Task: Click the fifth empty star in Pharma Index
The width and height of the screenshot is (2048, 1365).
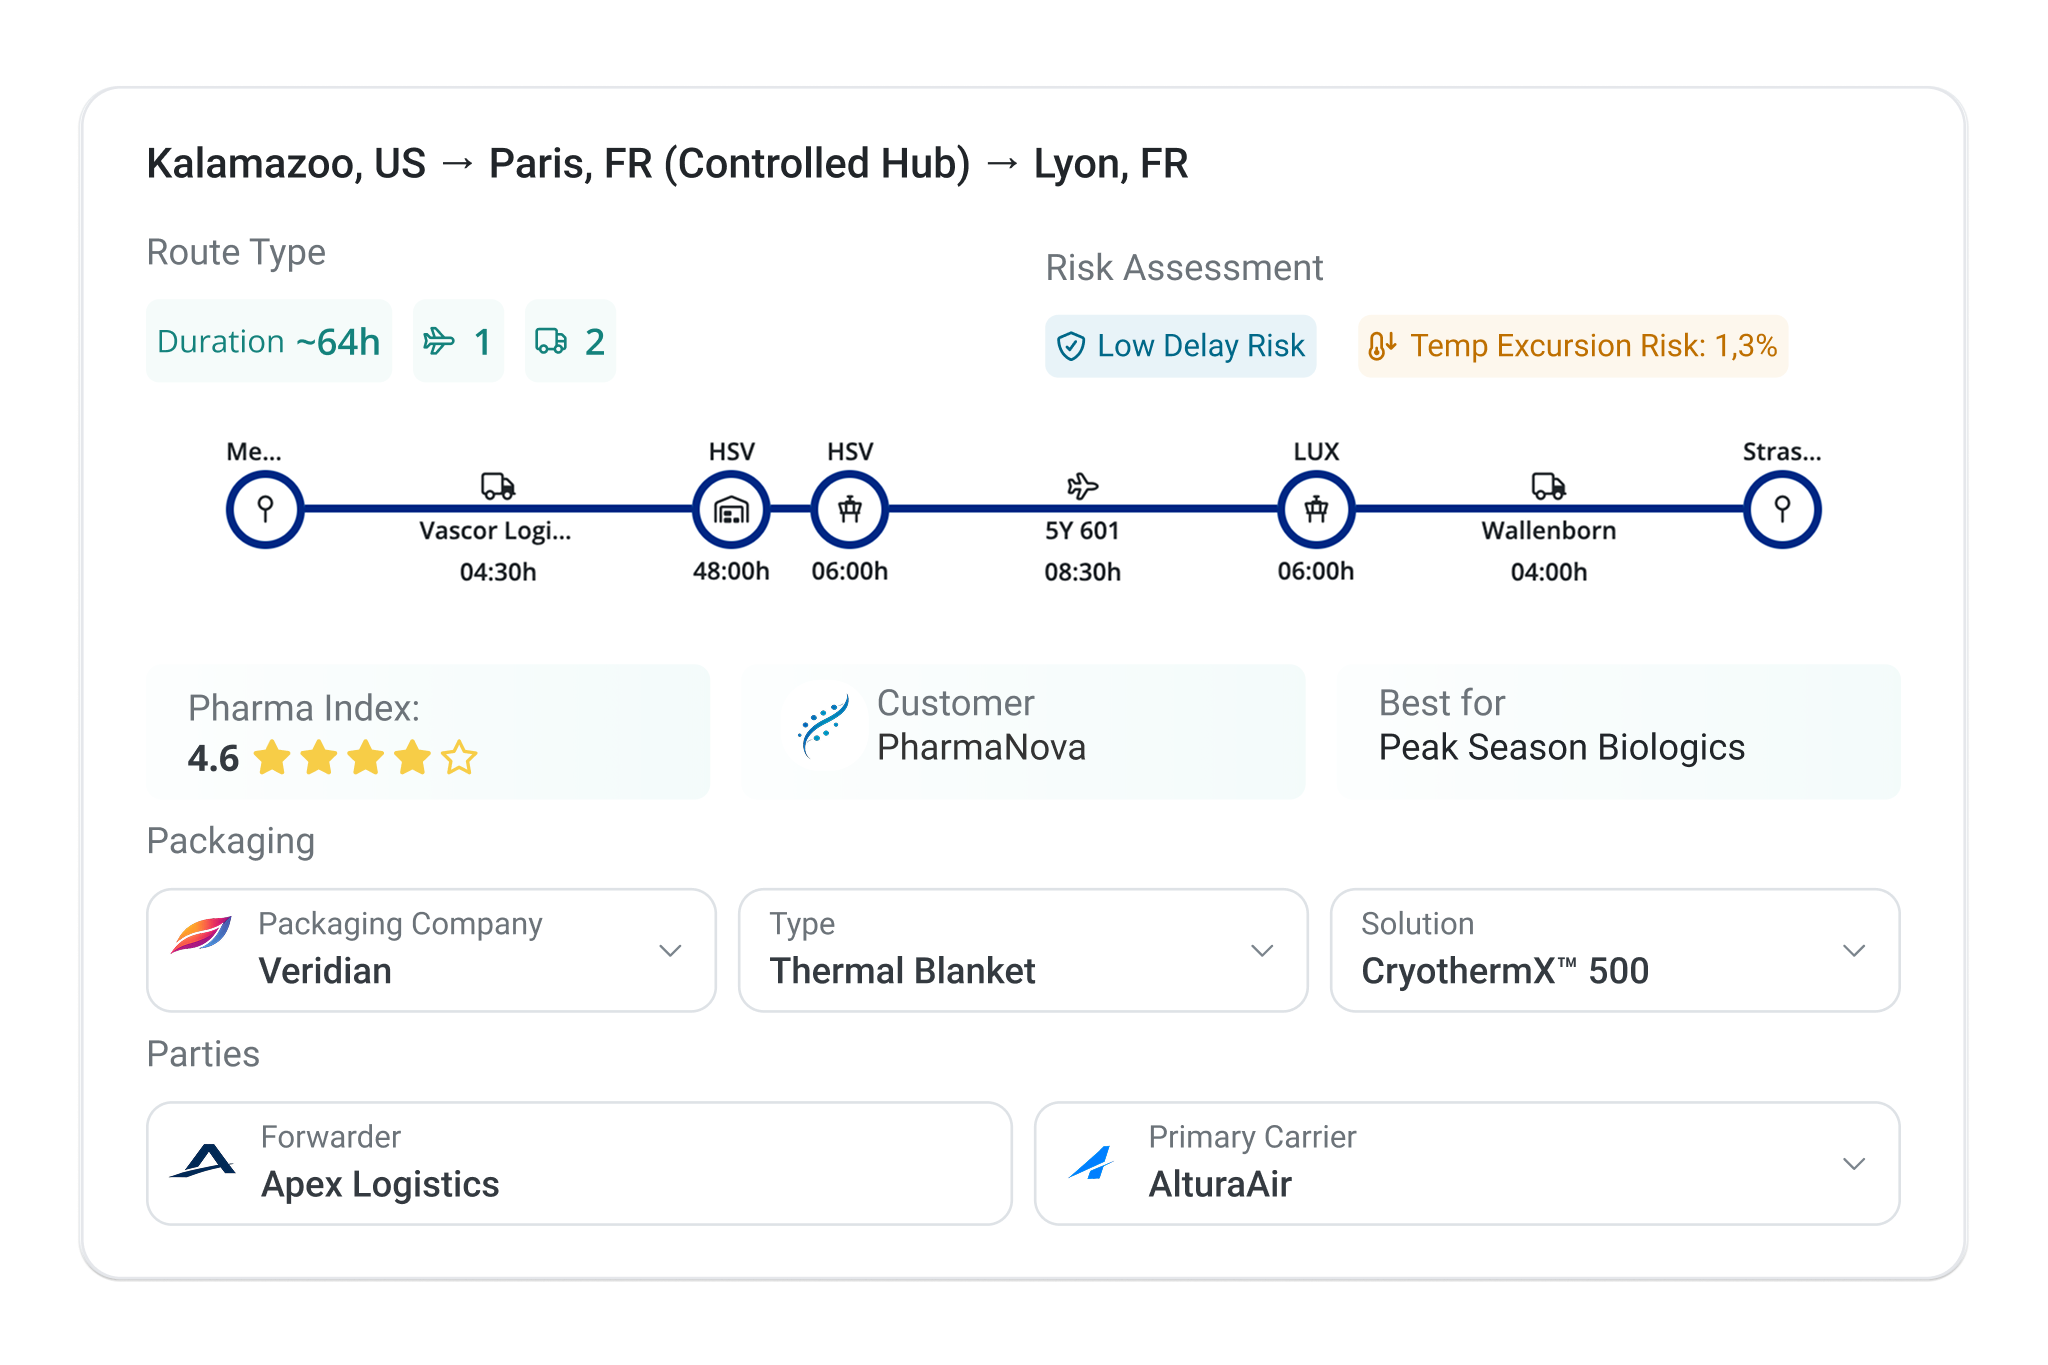Action: click(x=459, y=758)
